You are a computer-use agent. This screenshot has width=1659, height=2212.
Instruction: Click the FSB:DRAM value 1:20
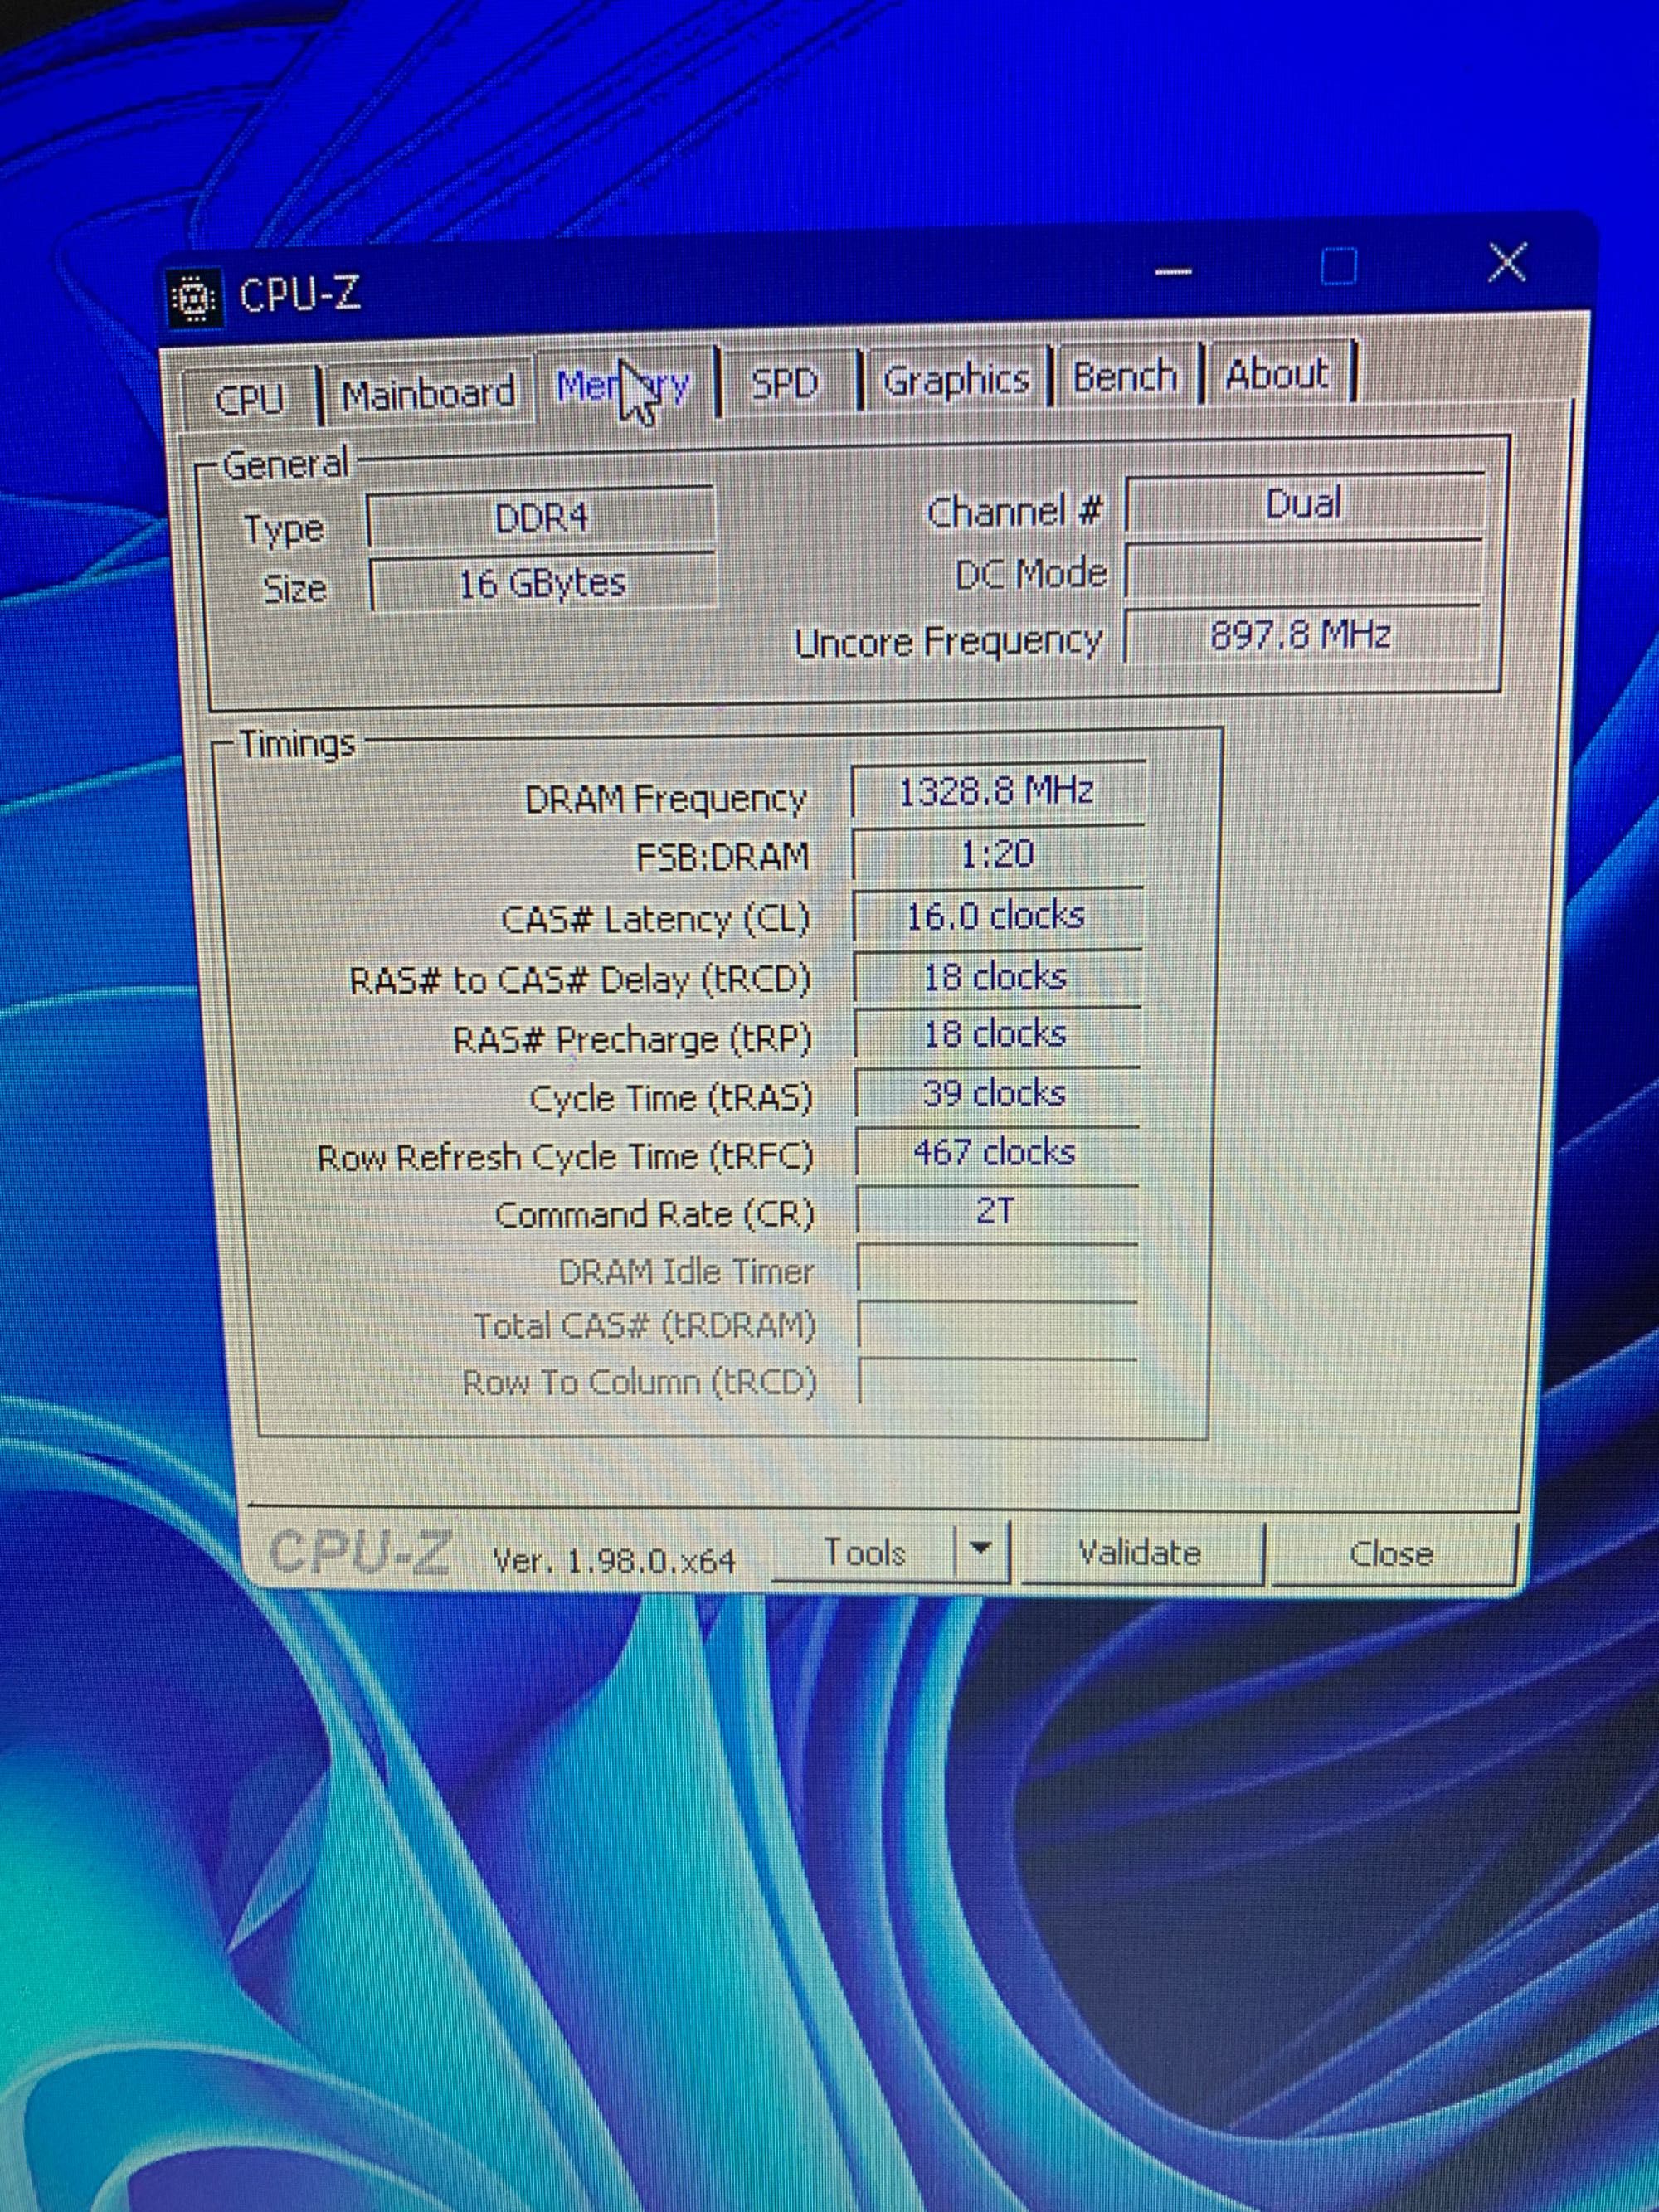point(997,855)
